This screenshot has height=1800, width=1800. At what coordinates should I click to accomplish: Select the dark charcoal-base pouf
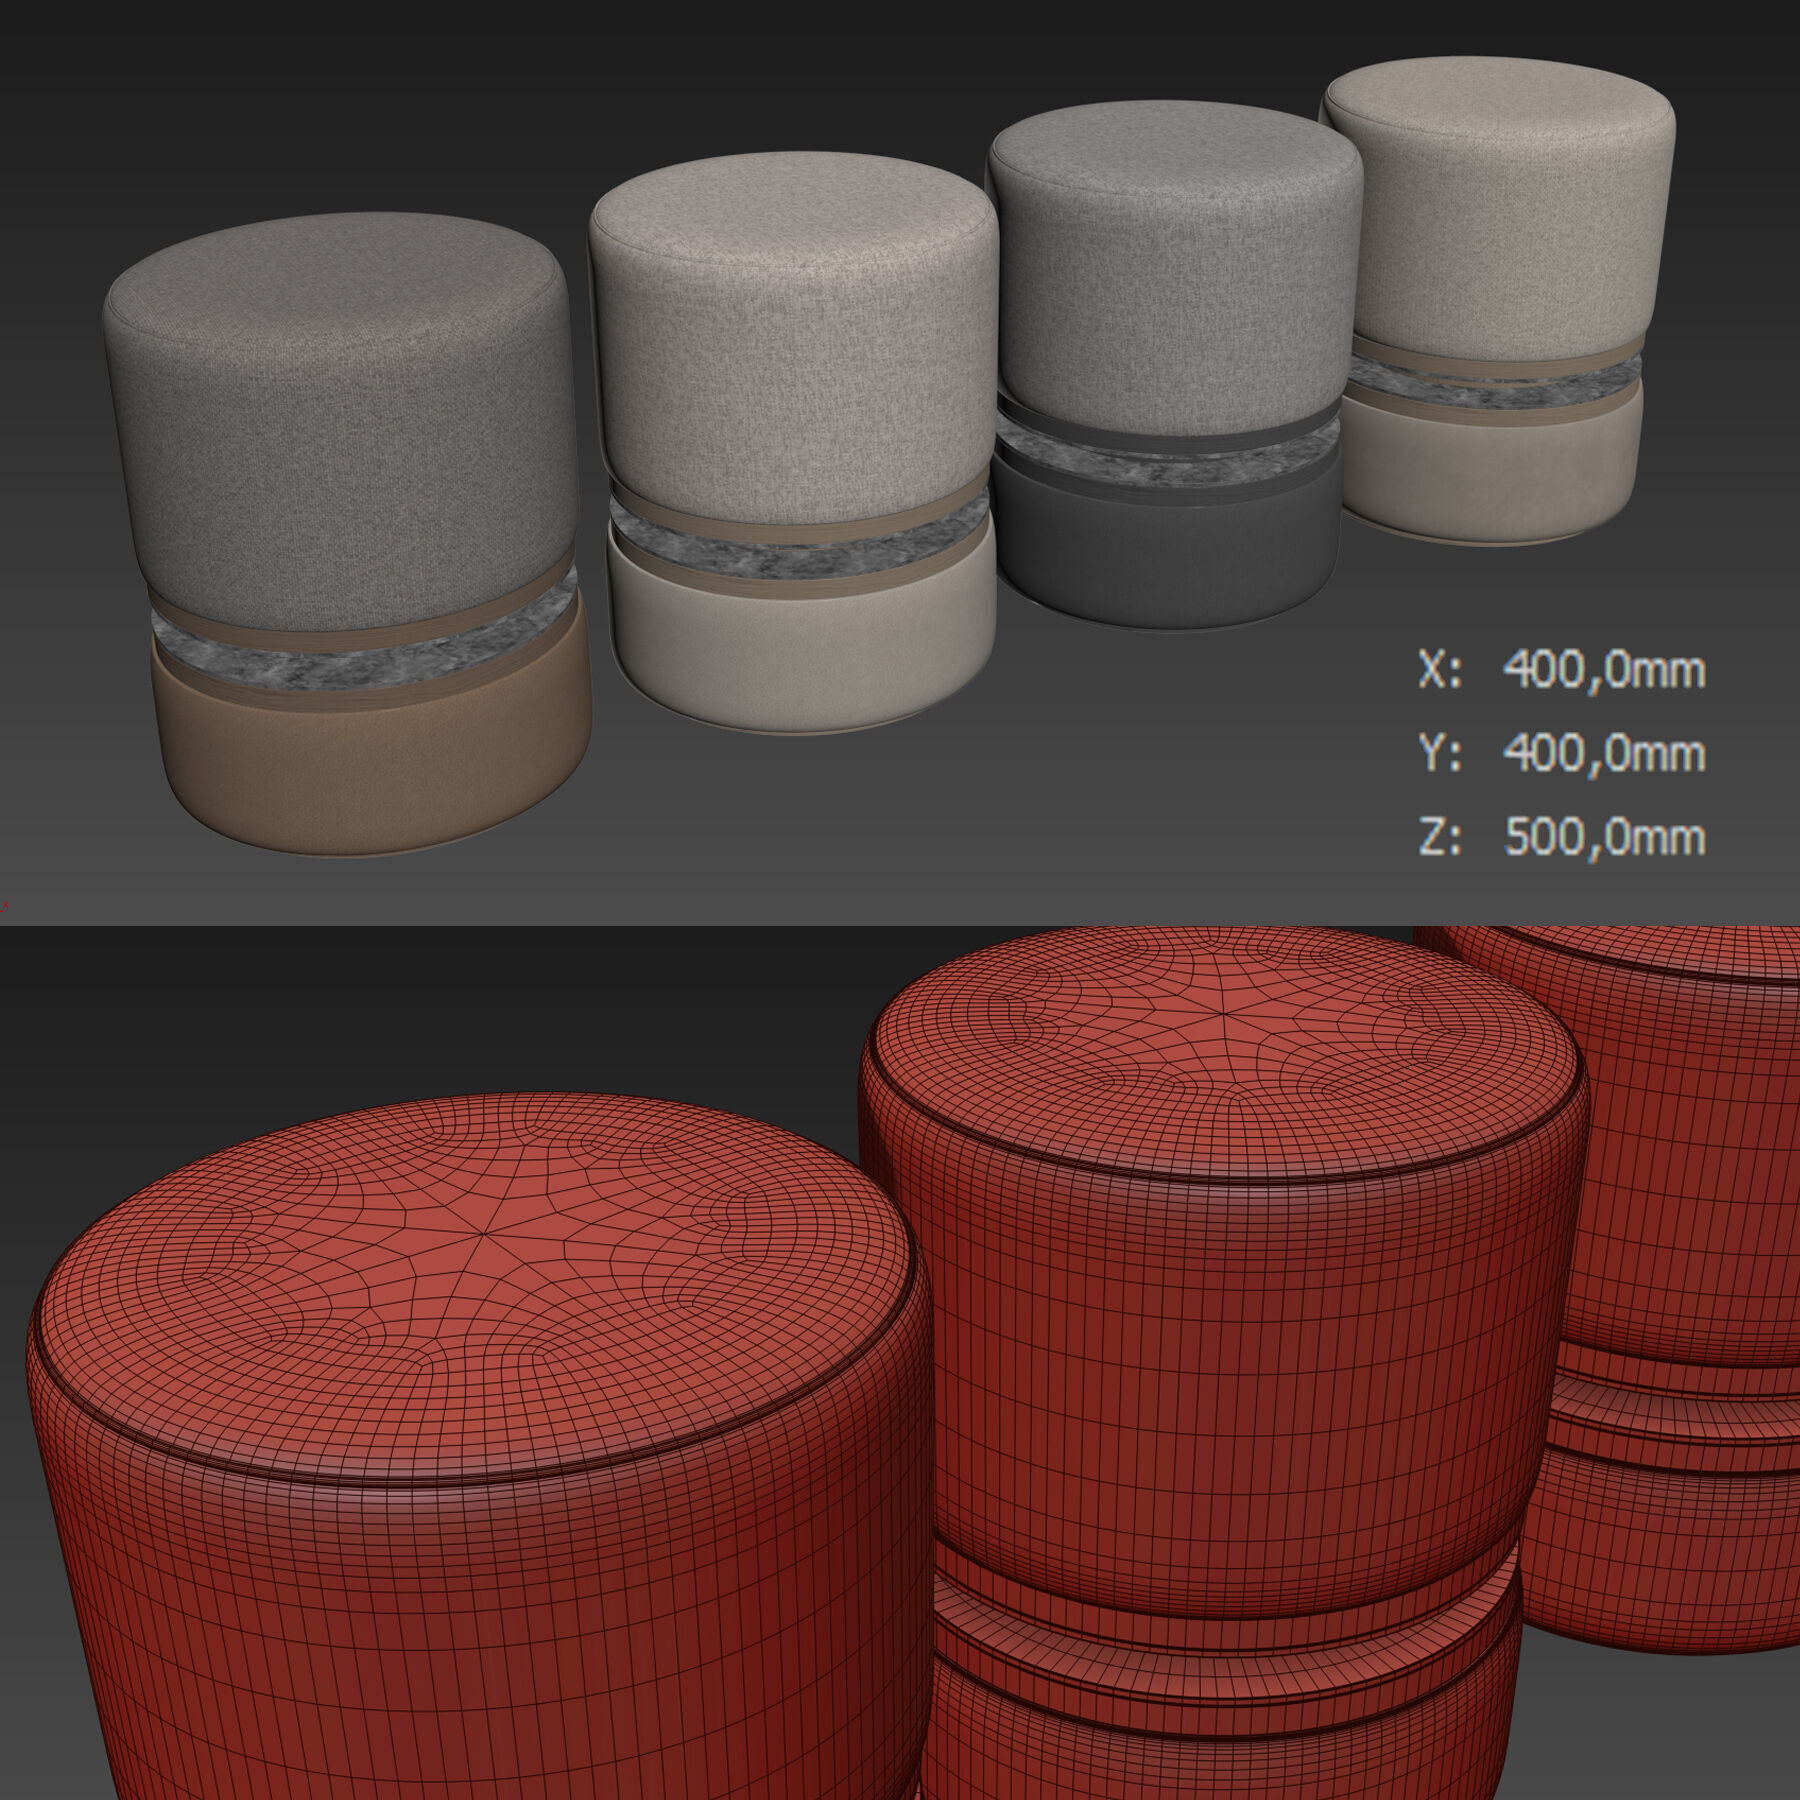click(1172, 365)
